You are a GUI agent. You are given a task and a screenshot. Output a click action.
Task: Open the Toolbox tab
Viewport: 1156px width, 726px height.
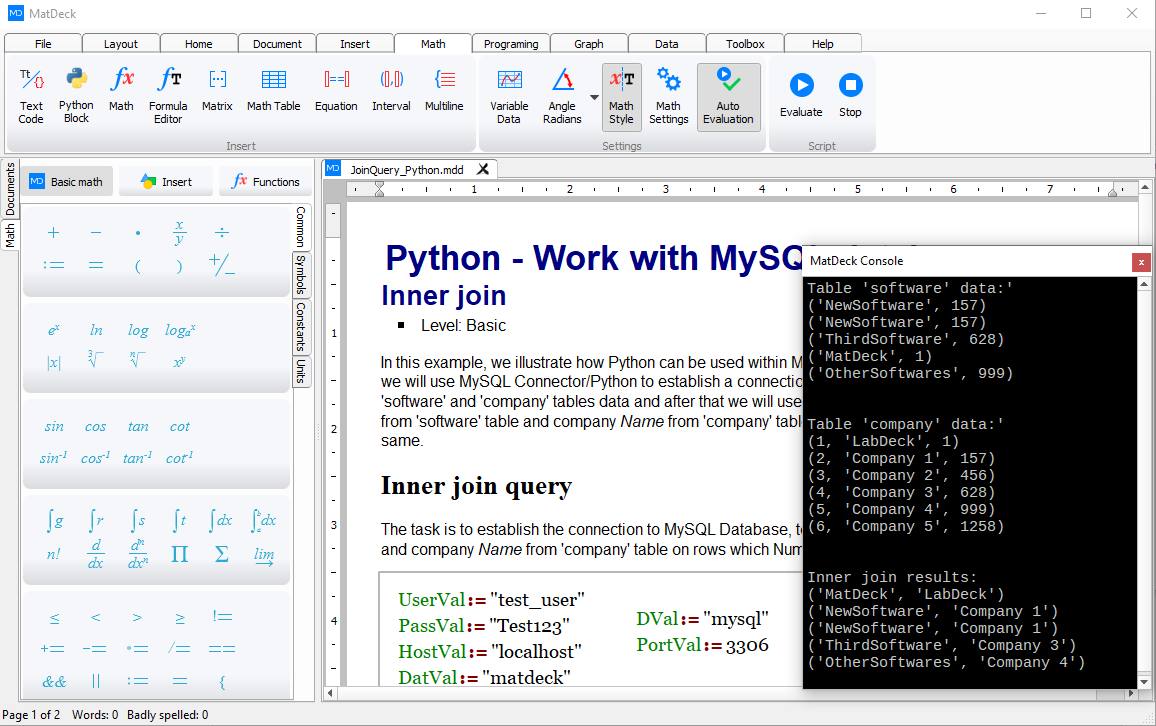(x=745, y=43)
